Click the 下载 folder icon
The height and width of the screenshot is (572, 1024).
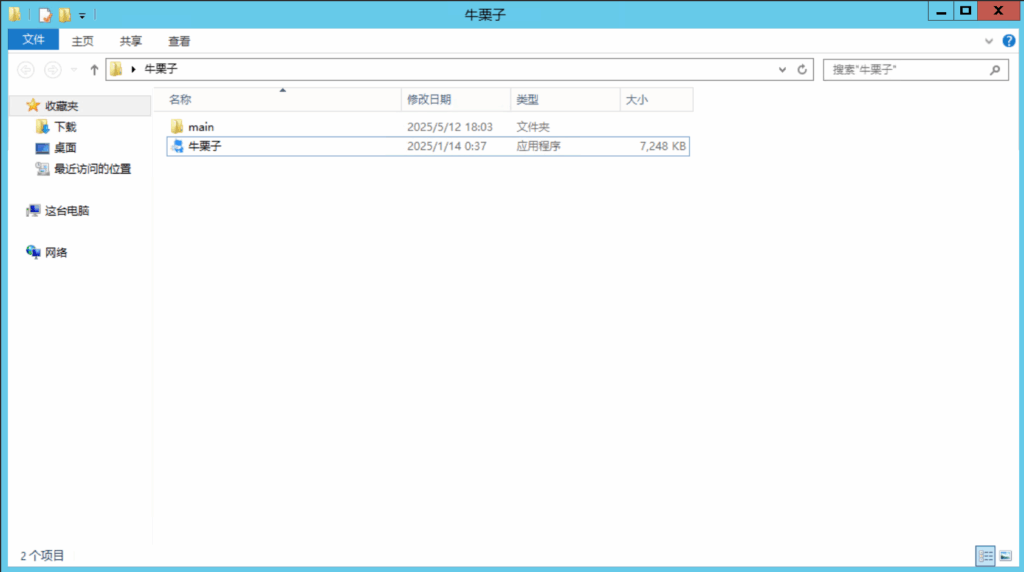42,126
